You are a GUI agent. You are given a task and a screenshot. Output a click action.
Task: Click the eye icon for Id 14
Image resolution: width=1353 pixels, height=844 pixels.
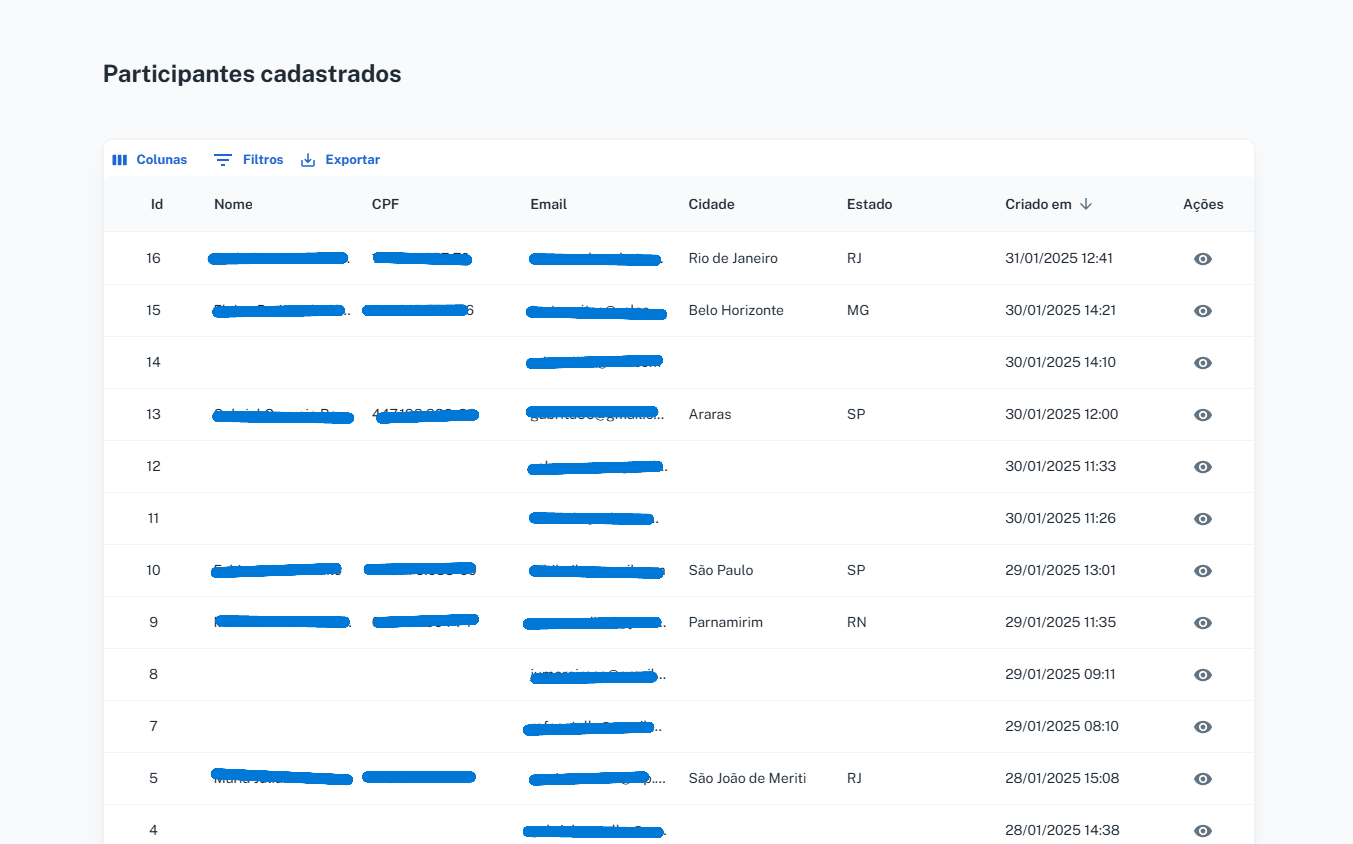tap(1203, 363)
